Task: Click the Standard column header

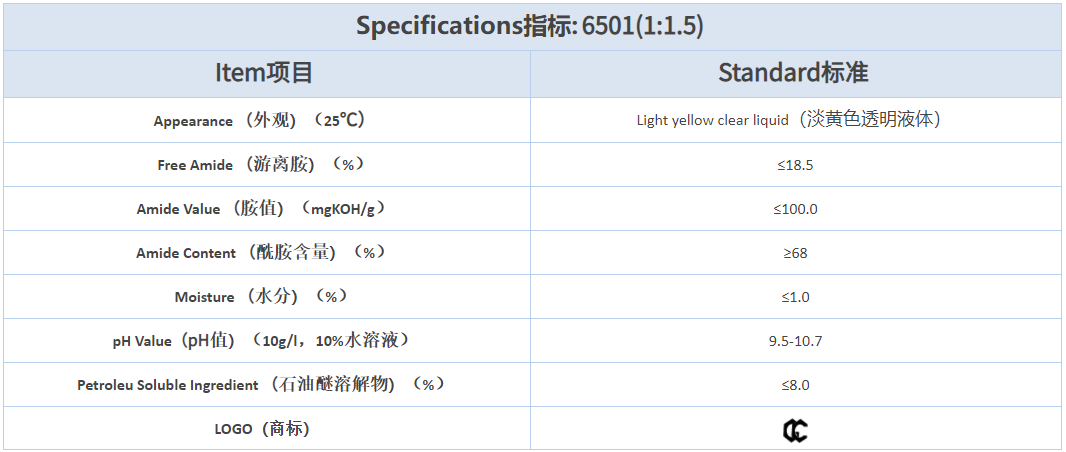Action: point(793,73)
